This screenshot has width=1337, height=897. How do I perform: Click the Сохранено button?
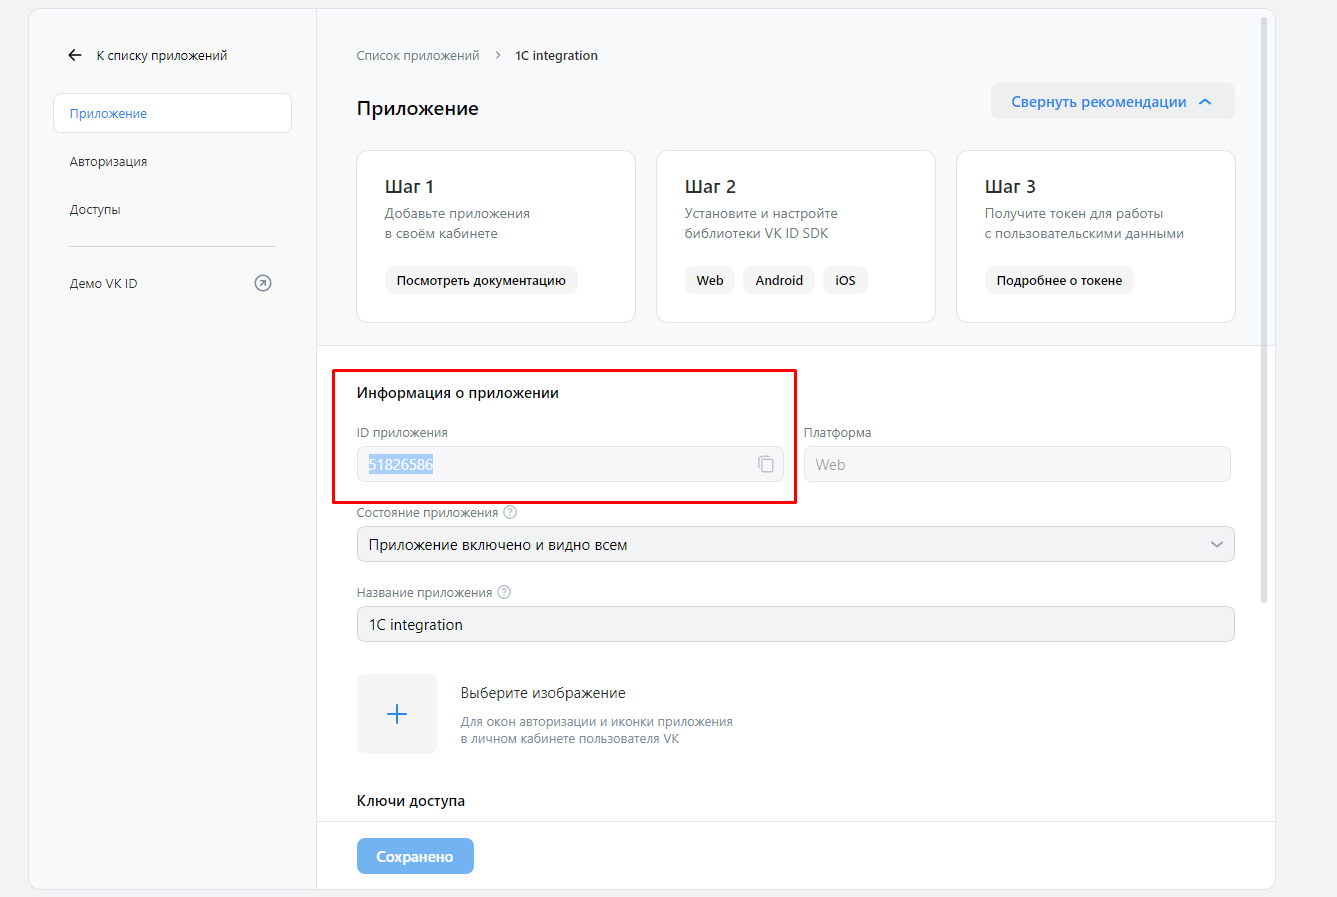click(415, 856)
